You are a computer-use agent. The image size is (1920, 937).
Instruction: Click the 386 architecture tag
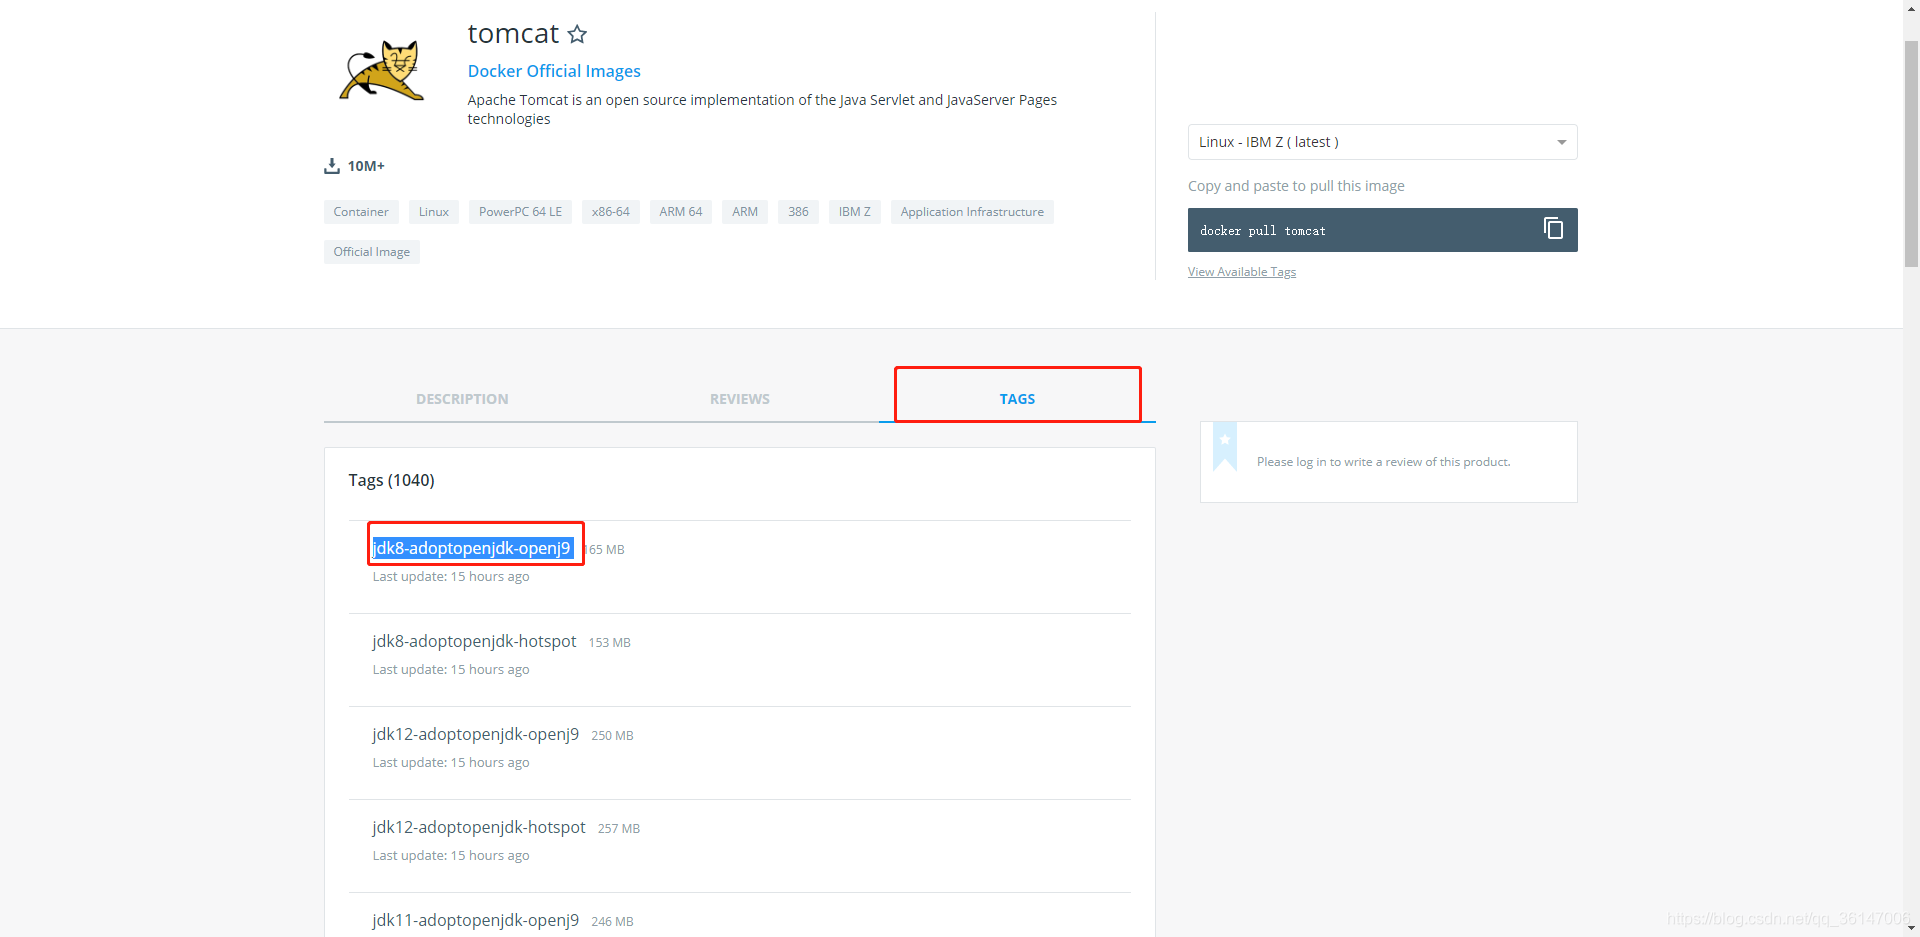pyautogui.click(x=798, y=212)
